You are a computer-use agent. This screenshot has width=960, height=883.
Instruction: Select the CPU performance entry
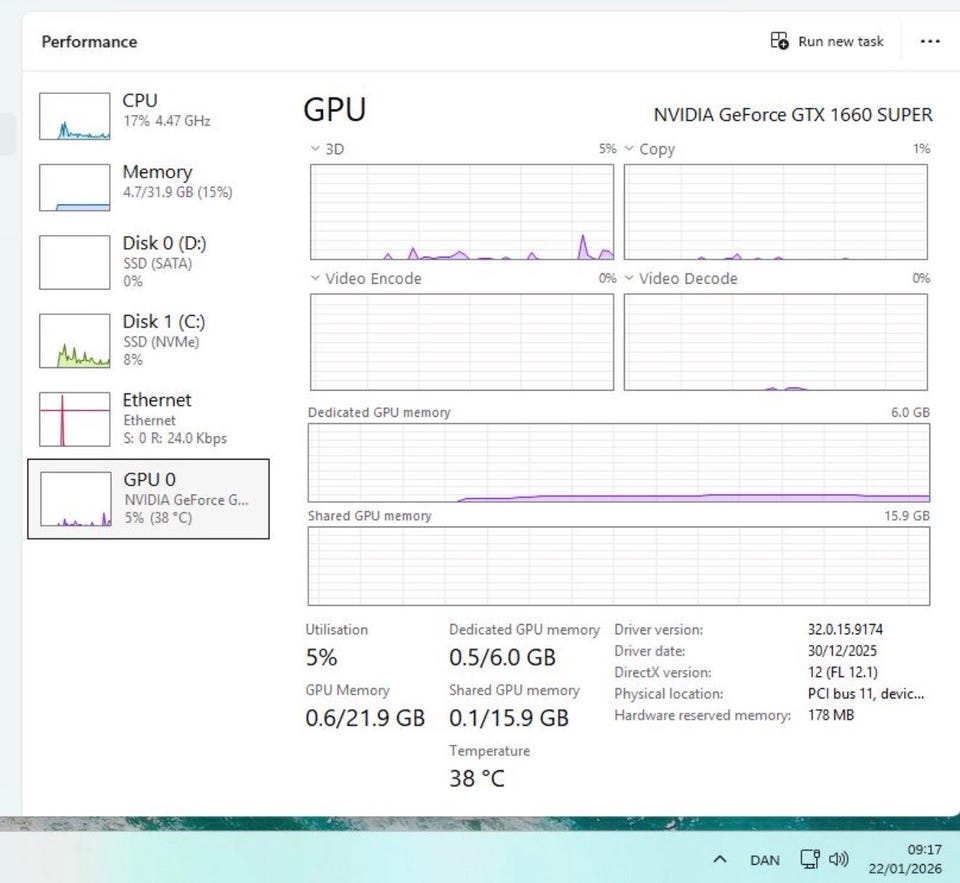[x=148, y=115]
